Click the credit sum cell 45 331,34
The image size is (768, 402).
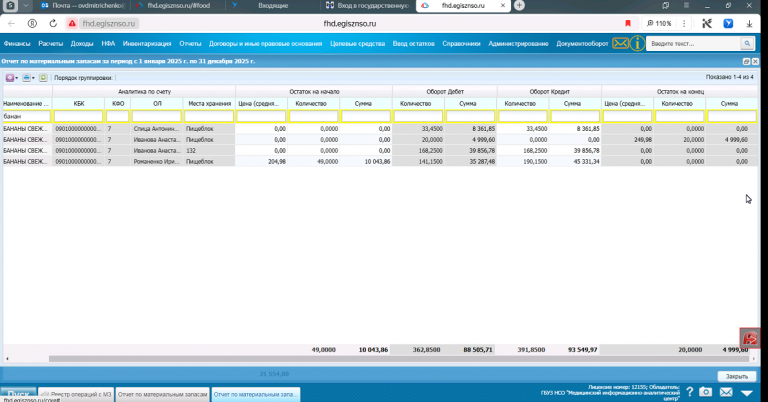(x=575, y=162)
